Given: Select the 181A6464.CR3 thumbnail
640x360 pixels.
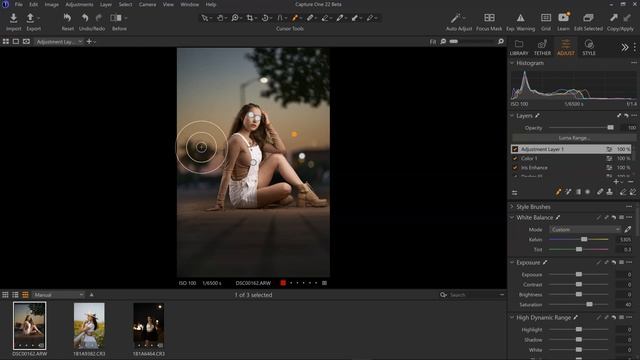Looking at the screenshot, I should (x=149, y=326).
